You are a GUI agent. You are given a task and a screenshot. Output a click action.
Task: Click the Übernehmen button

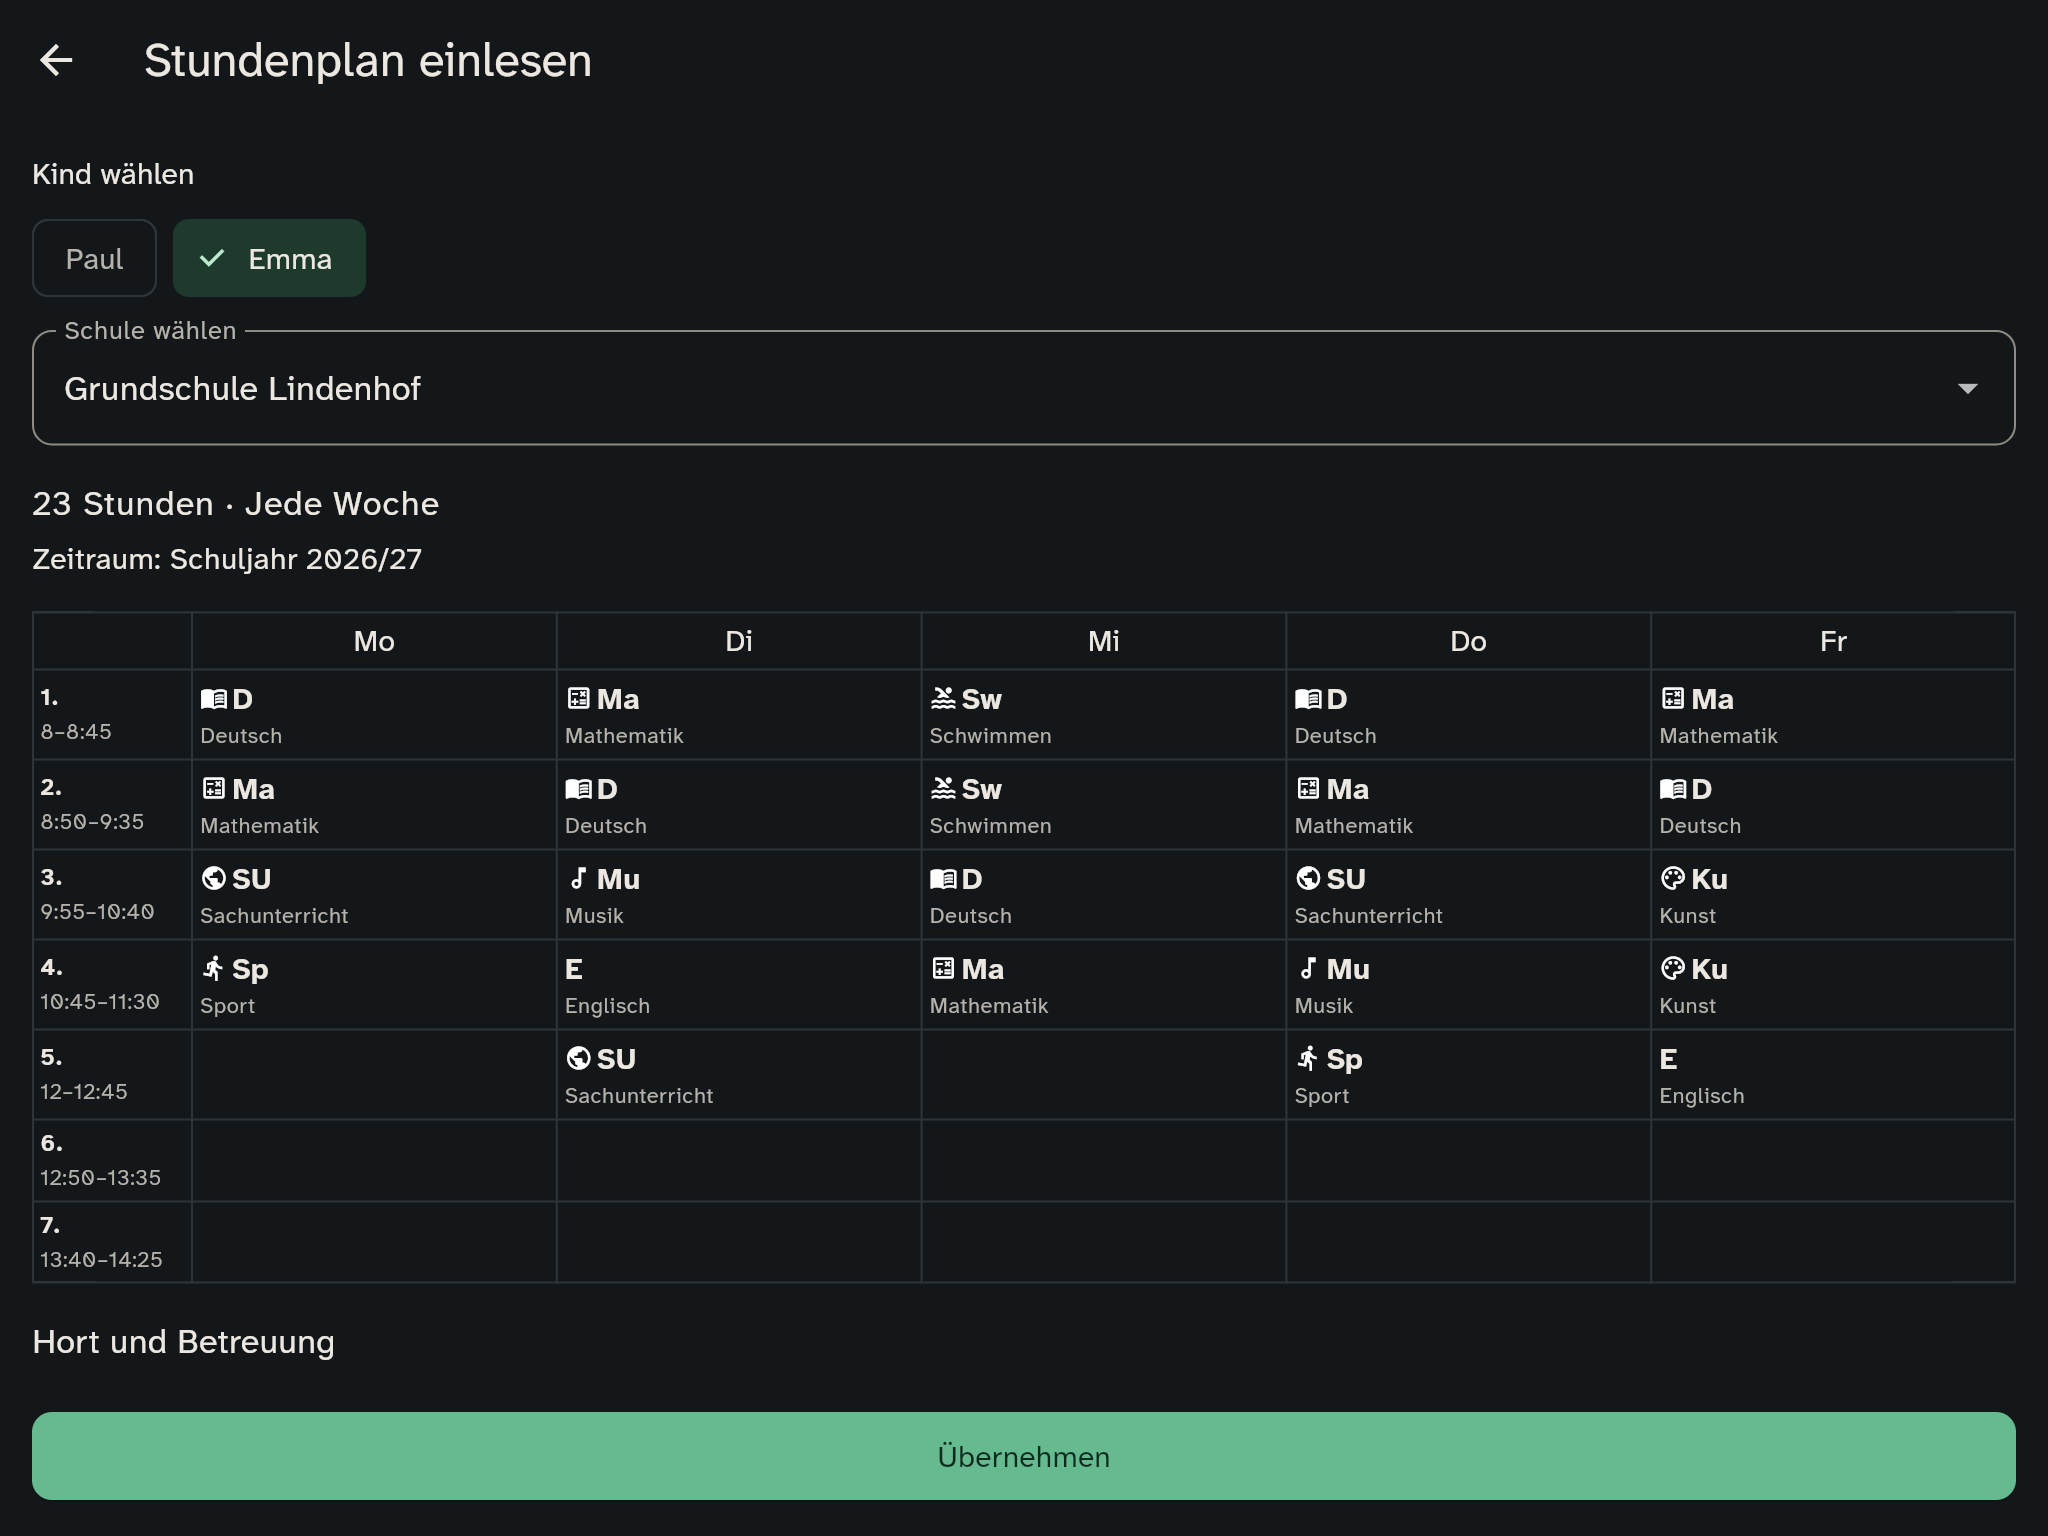[1023, 1456]
